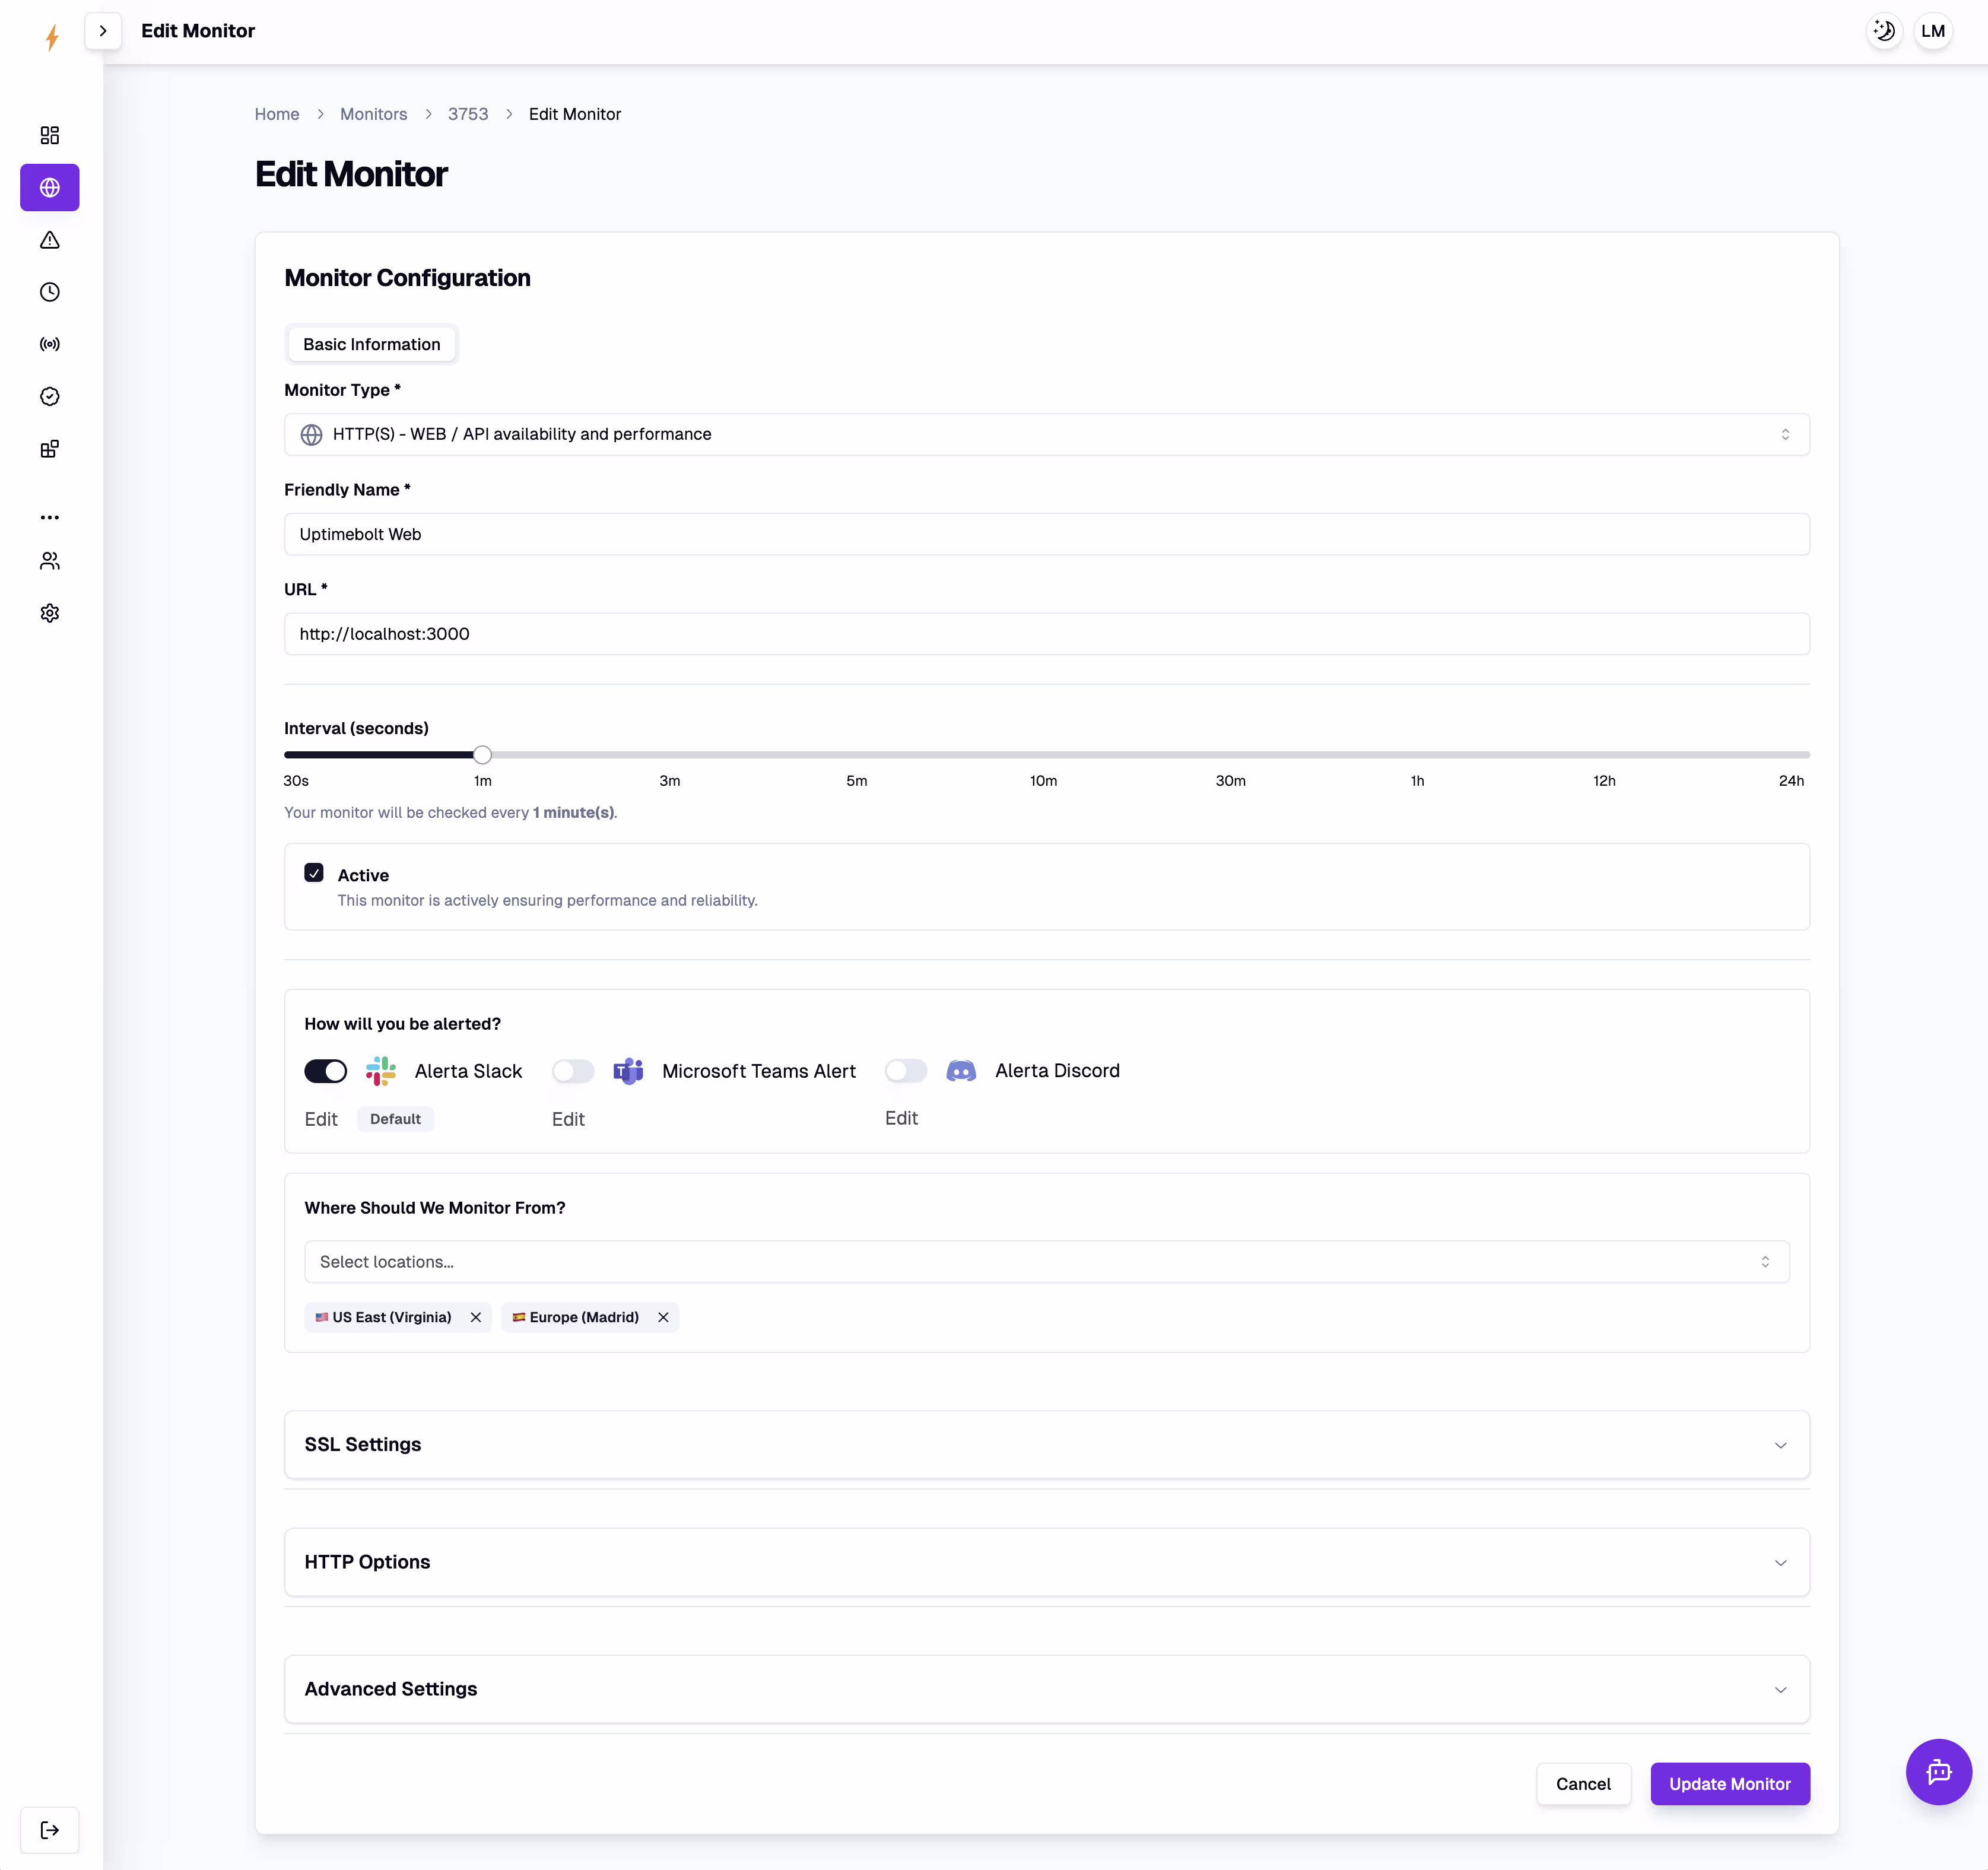
Task: Remove the US East (Virginia) location chip
Action: tap(475, 1317)
